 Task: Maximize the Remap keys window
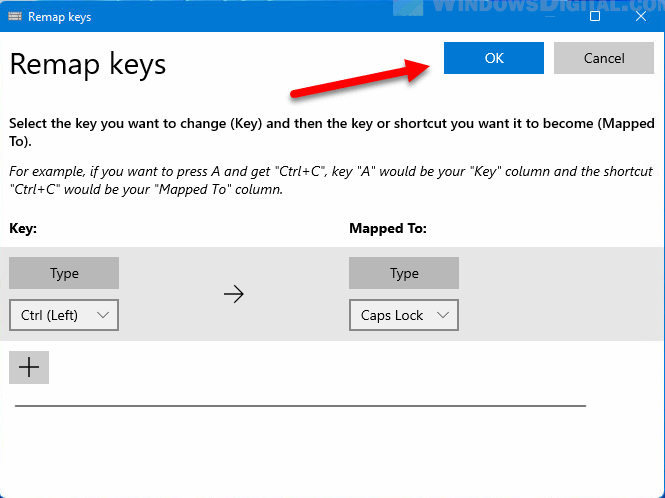[595, 16]
